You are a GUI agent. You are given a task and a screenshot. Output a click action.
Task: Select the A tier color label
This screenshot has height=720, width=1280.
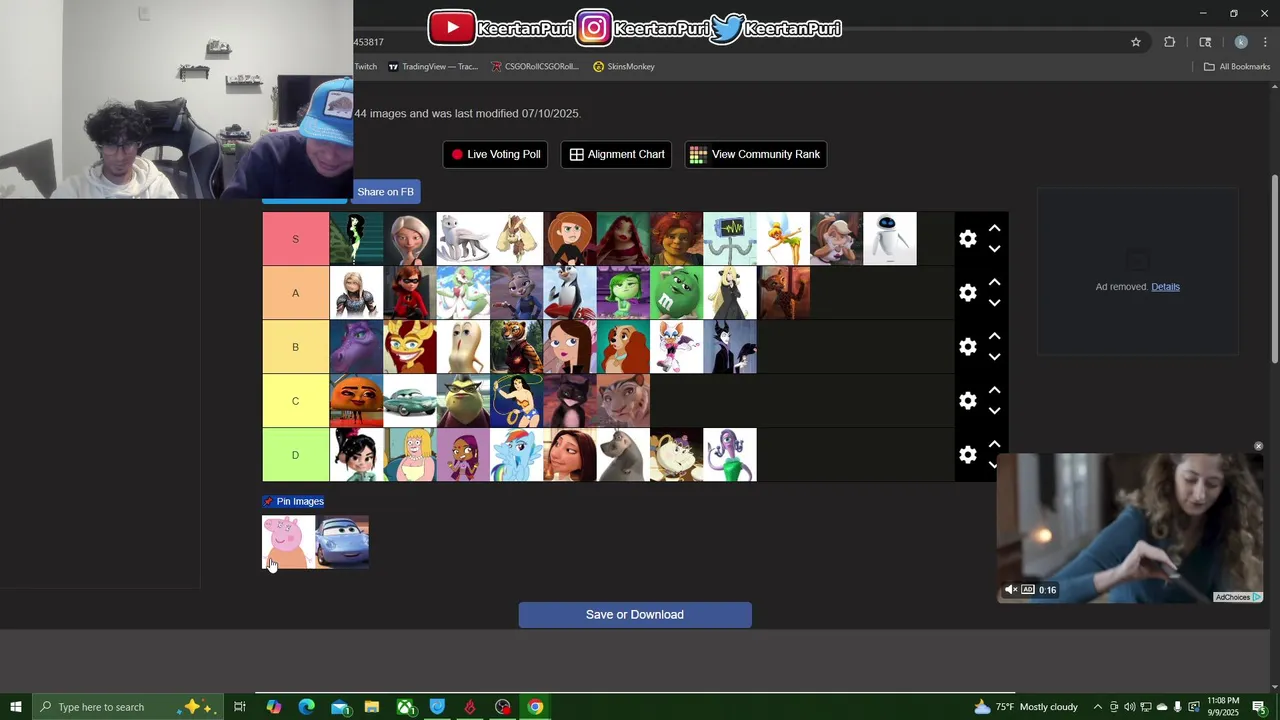pos(295,293)
